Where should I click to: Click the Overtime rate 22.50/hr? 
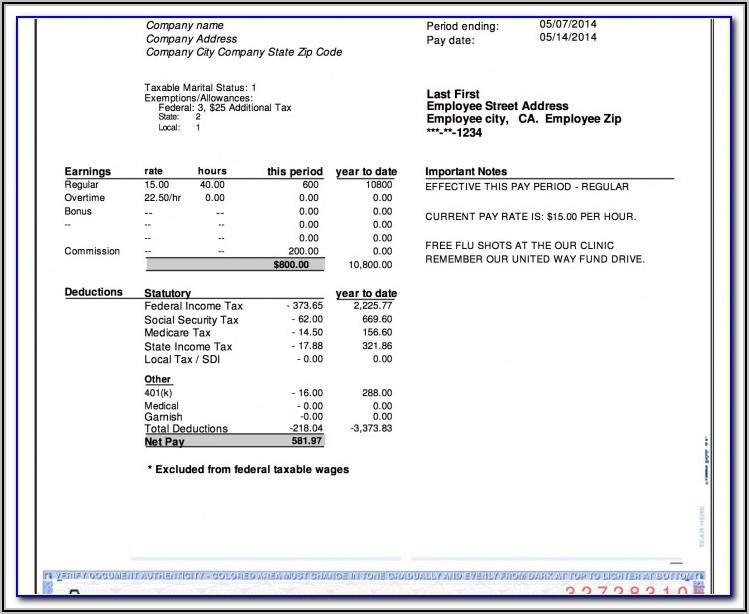point(162,198)
